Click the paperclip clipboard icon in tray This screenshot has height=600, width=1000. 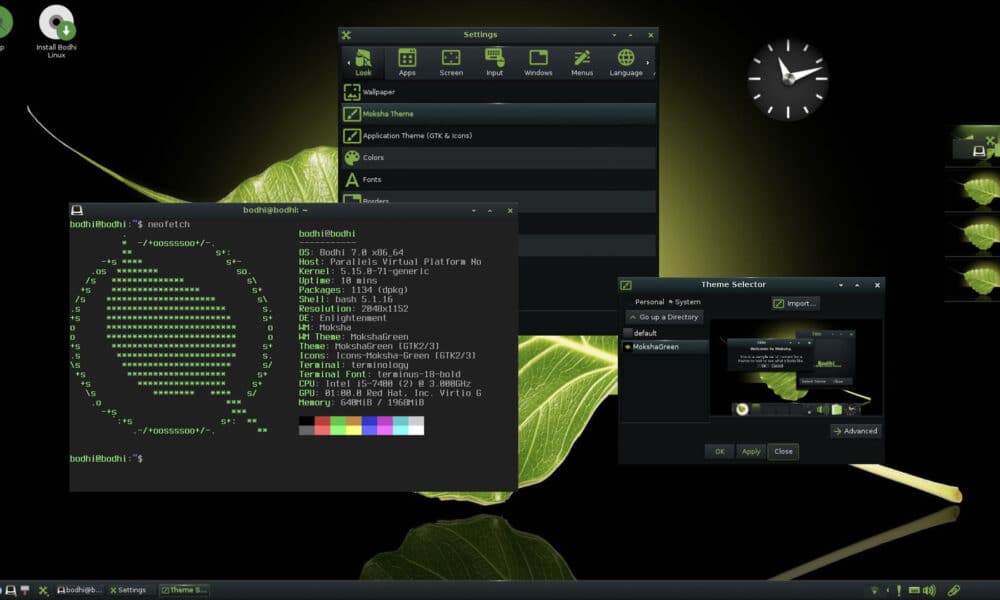[953, 590]
